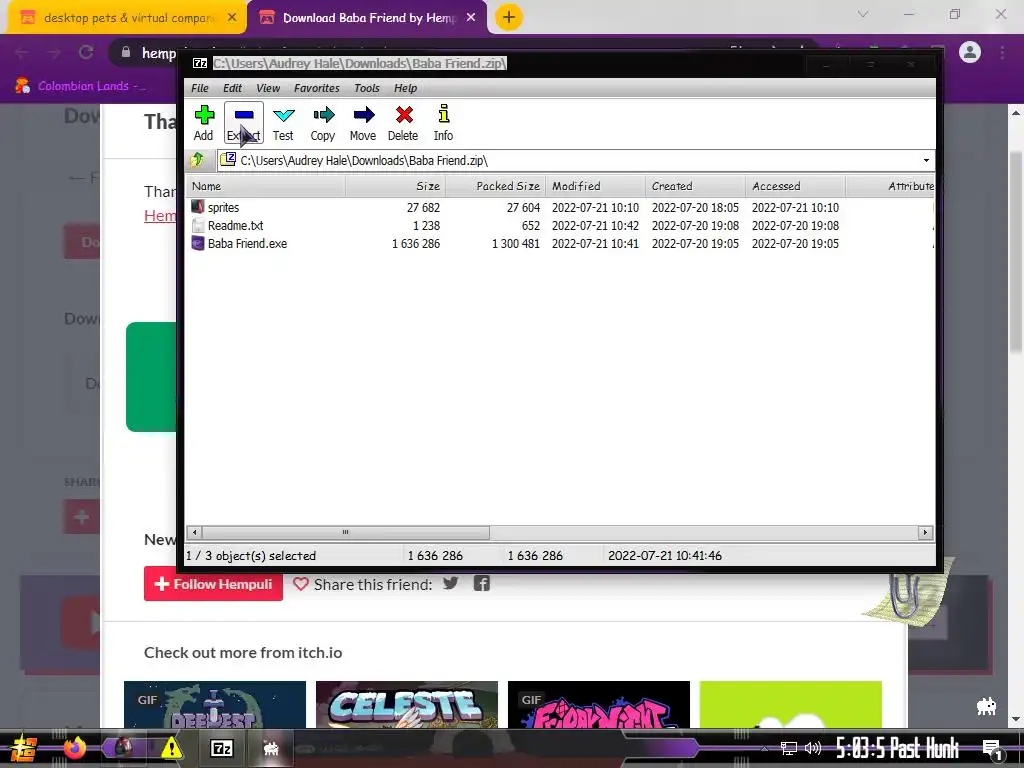Open the Windows Start button

click(x=24, y=748)
